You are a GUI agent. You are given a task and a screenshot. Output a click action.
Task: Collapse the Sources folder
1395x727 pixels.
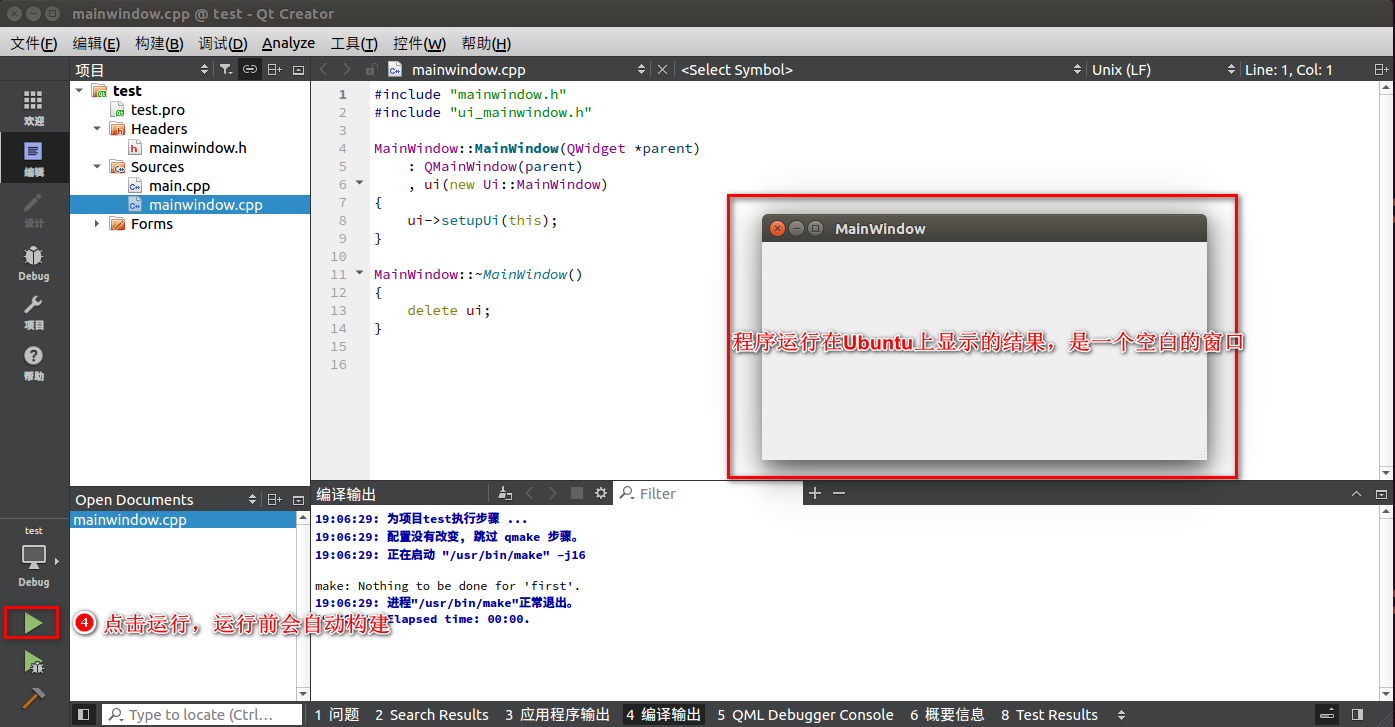point(96,166)
